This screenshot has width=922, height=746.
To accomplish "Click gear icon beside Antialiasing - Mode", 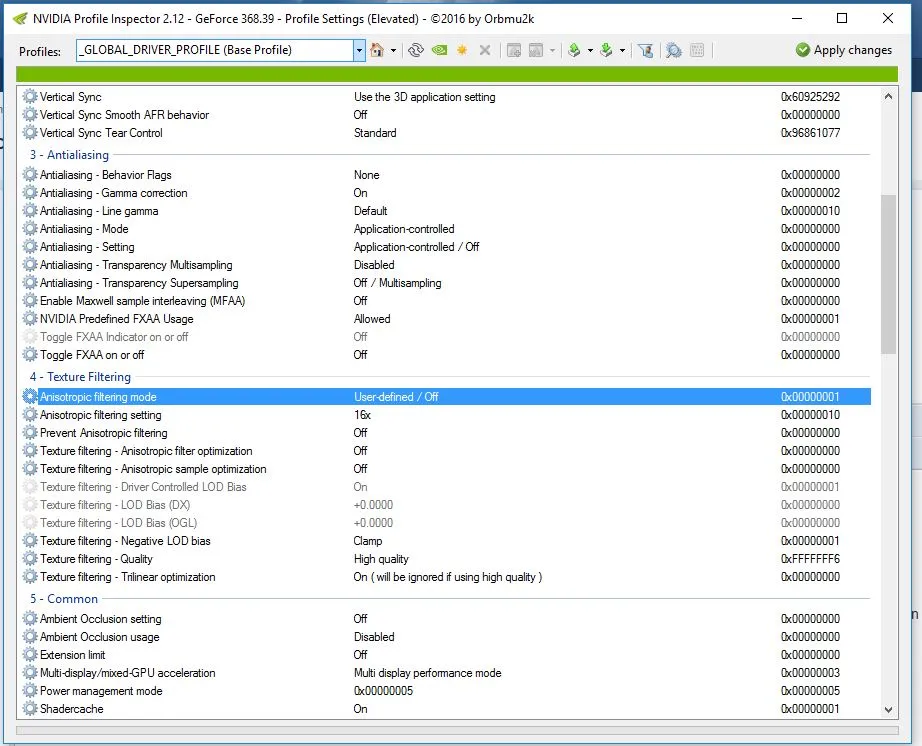I will (30, 229).
